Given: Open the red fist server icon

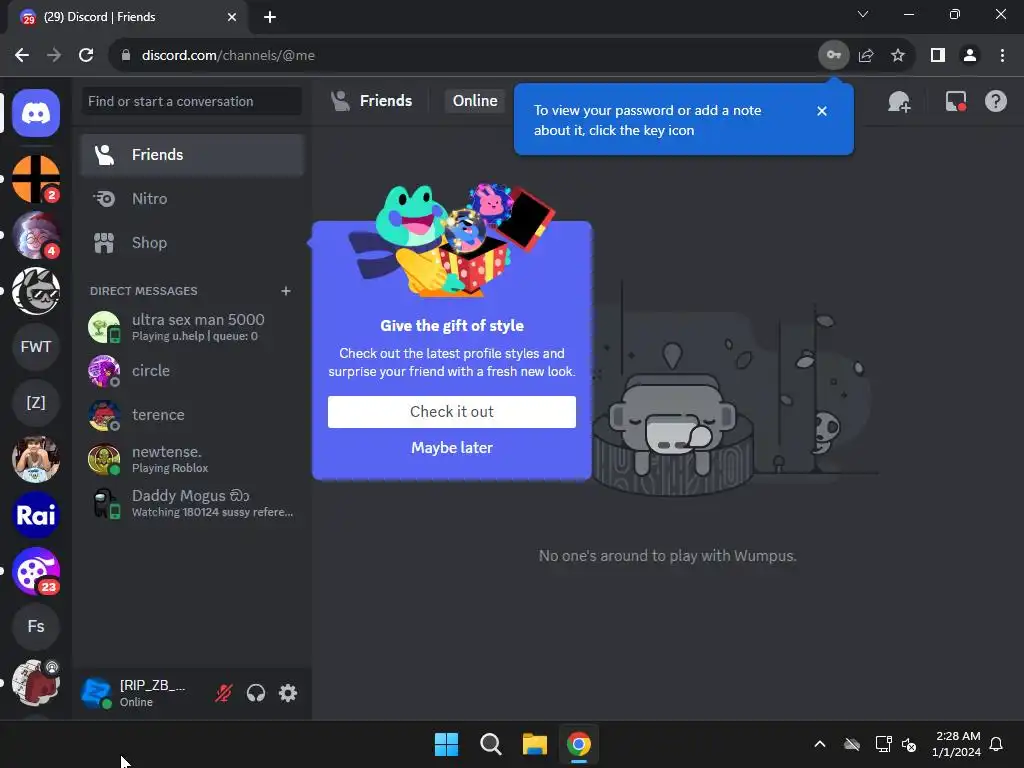Looking at the screenshot, I should [36, 683].
